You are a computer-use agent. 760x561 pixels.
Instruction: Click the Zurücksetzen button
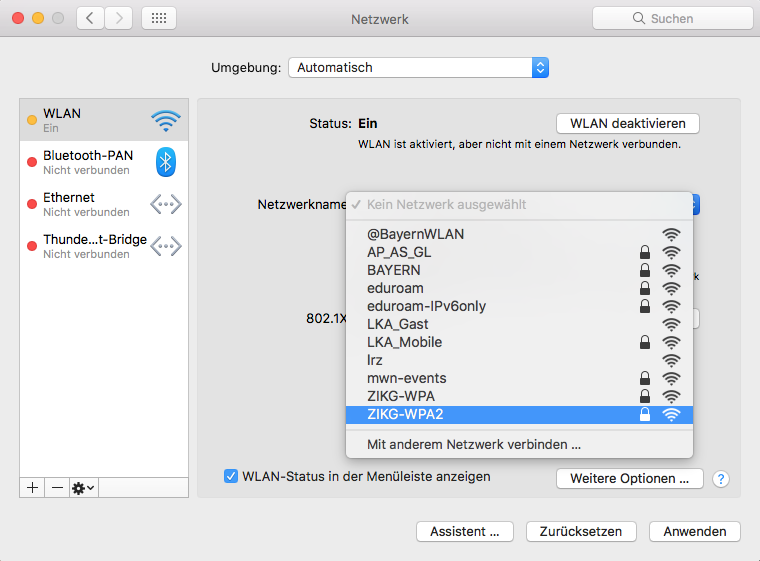(581, 531)
